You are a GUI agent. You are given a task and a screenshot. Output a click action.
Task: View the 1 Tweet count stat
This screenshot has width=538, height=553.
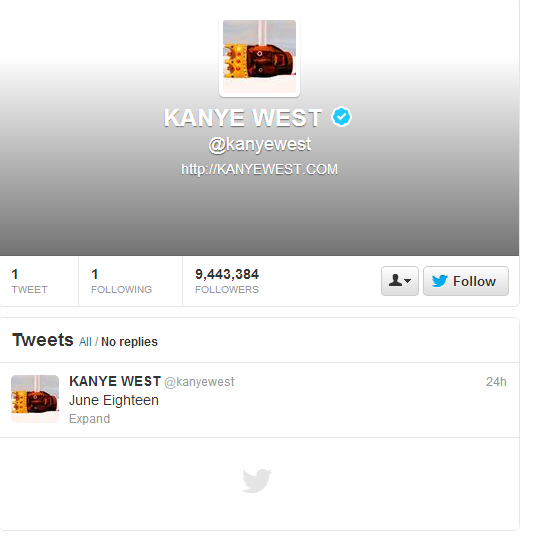pos(29,281)
